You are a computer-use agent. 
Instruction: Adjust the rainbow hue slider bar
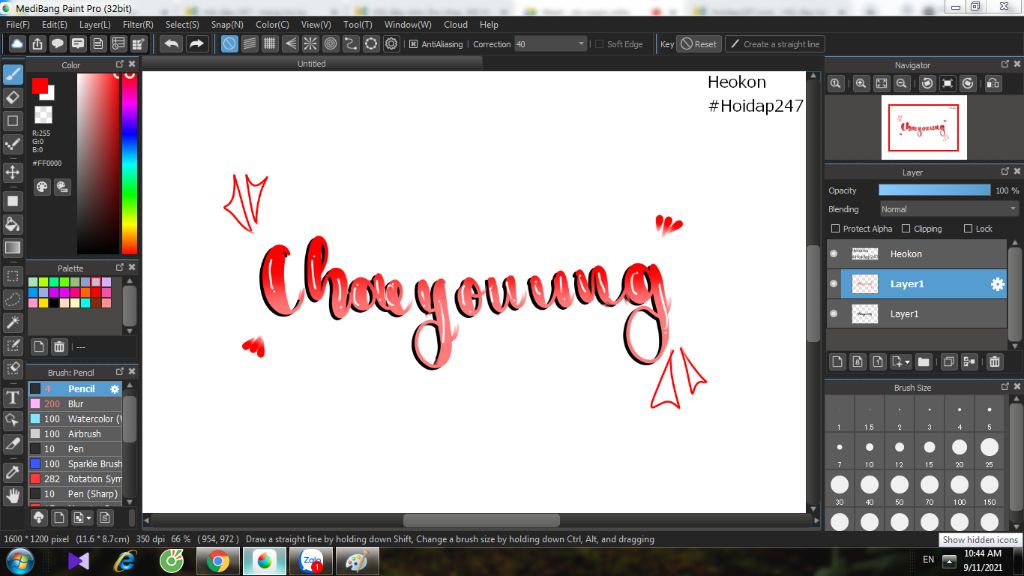point(129,163)
